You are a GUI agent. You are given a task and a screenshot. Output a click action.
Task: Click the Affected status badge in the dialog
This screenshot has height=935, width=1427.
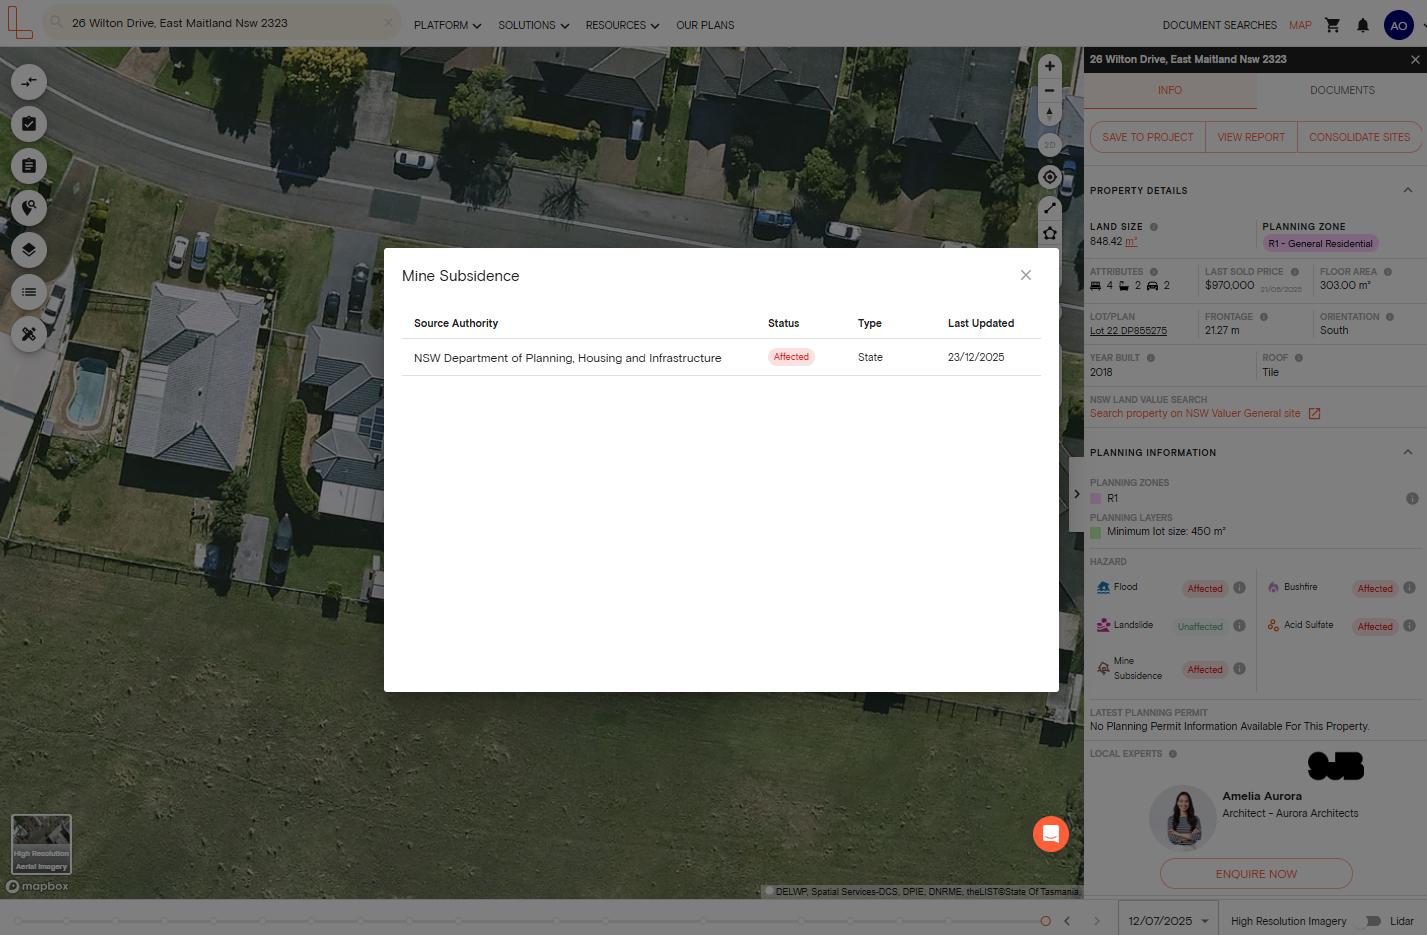coord(791,357)
